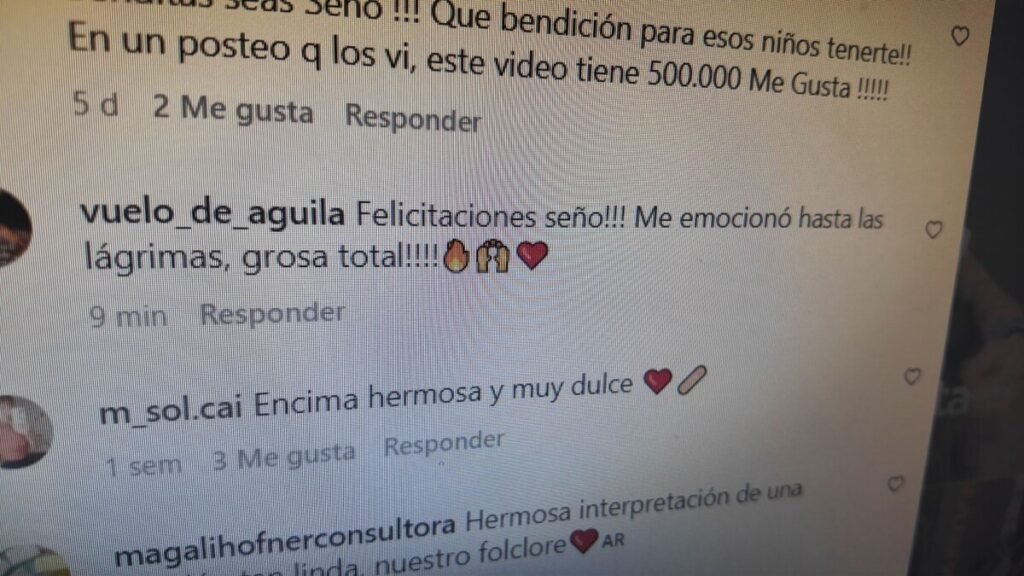1024x576 pixels.
Task: Like the top comment about 500.000 Me Gusta
Action: 959,36
